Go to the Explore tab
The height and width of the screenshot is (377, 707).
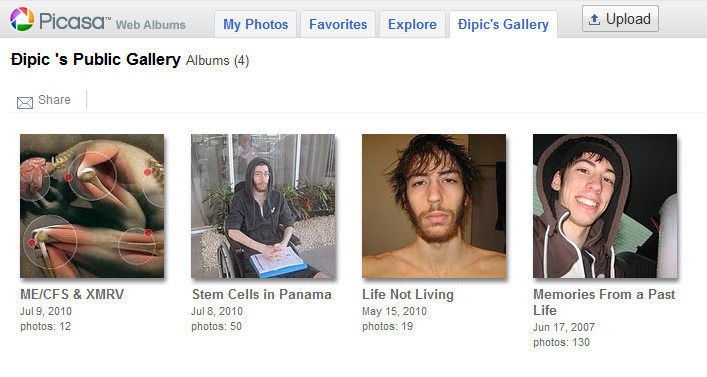(412, 24)
